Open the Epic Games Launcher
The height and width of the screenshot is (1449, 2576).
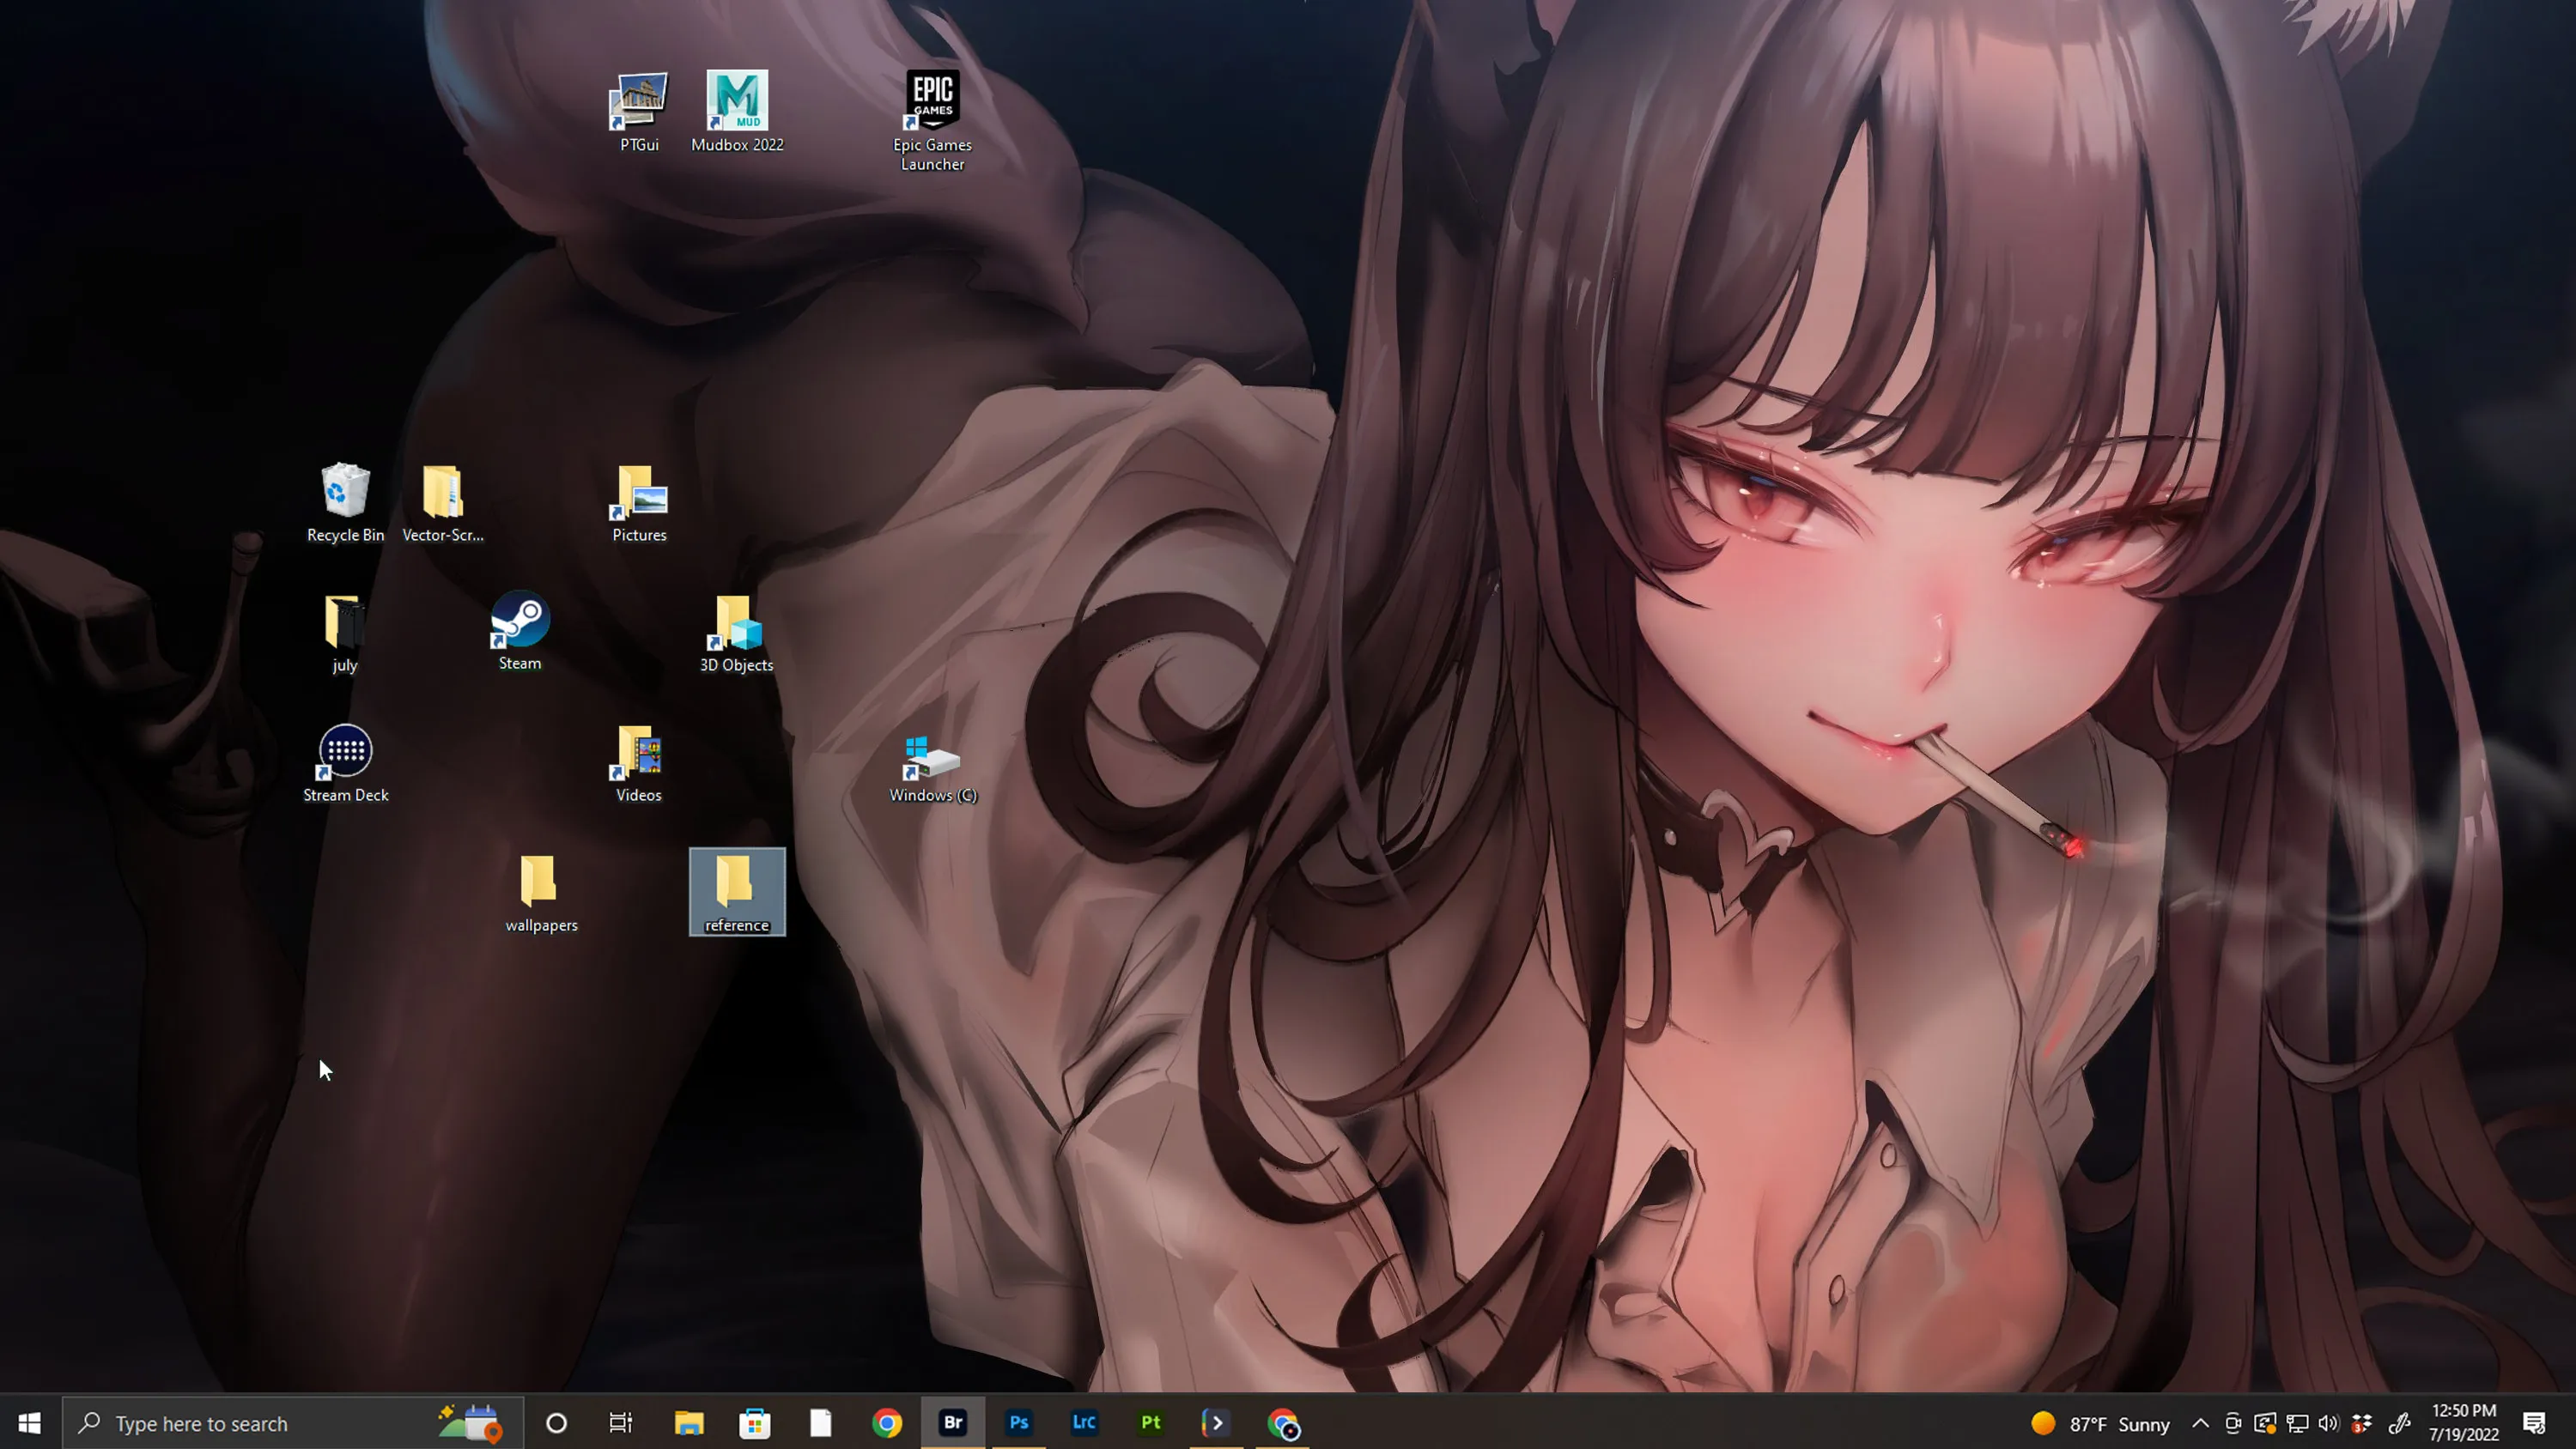point(931,100)
